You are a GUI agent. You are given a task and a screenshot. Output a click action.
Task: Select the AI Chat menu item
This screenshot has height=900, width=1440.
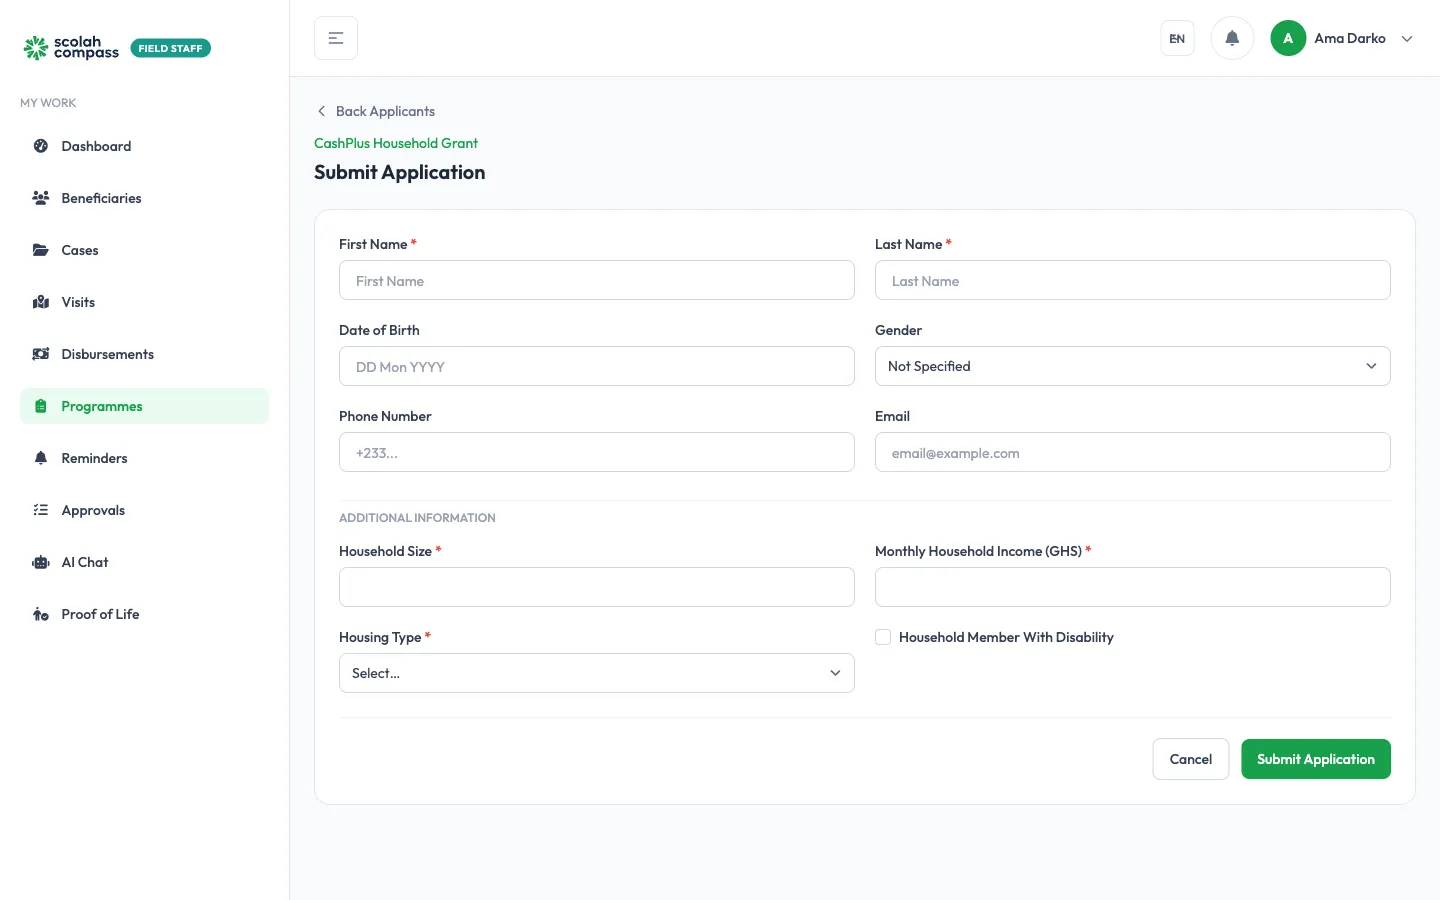tap(144, 562)
